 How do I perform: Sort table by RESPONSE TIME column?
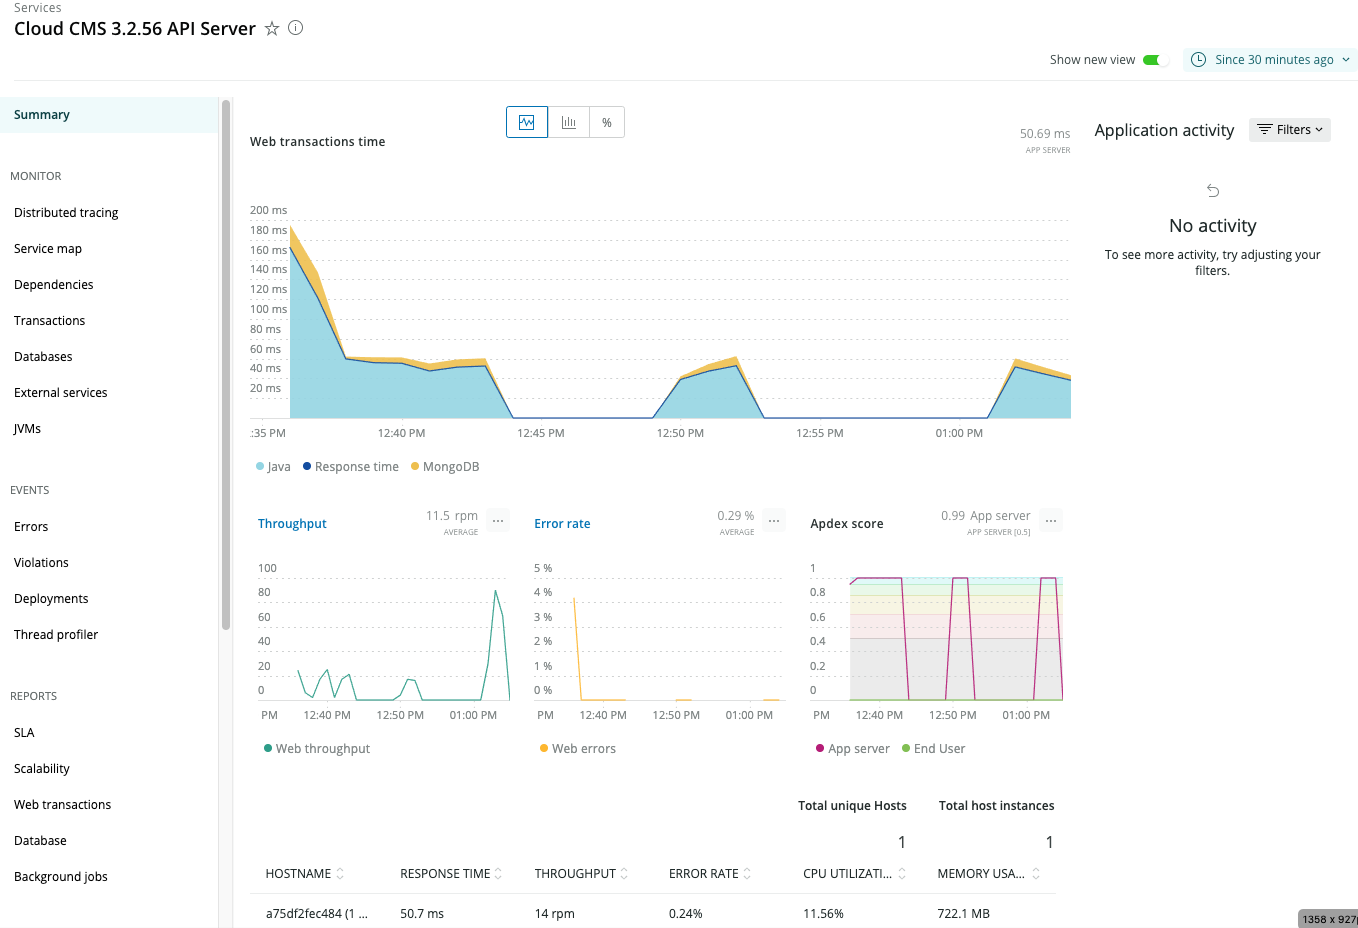(x=451, y=874)
